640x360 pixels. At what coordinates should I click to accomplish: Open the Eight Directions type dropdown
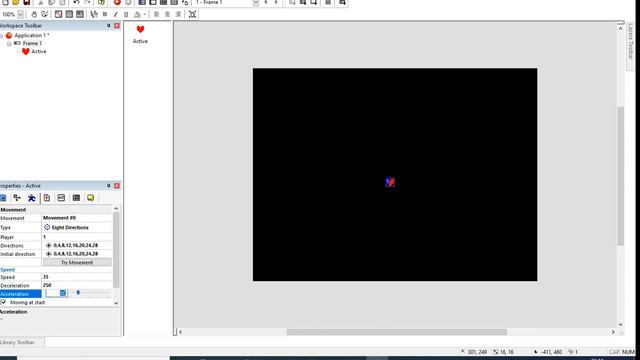[77, 227]
